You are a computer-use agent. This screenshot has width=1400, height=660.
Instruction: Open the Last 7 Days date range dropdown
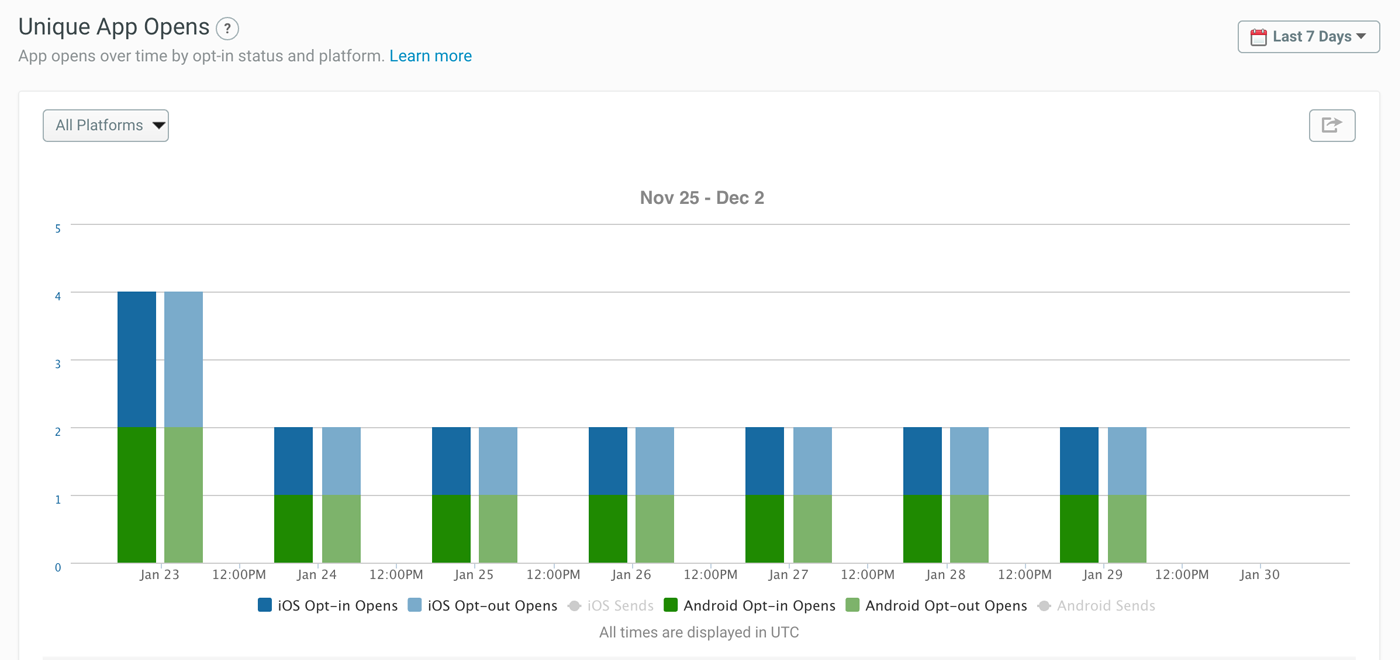(1308, 36)
